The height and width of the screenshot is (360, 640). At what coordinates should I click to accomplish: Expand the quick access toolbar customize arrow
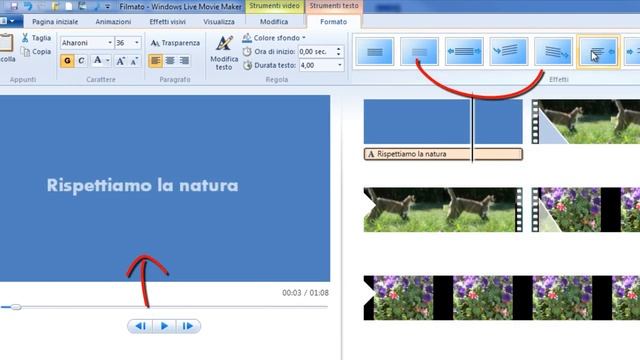click(108, 7)
